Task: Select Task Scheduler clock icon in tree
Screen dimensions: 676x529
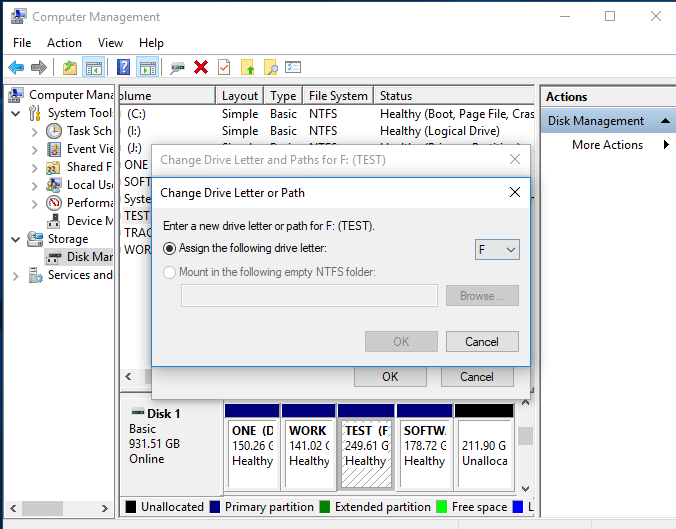Action: (x=54, y=131)
